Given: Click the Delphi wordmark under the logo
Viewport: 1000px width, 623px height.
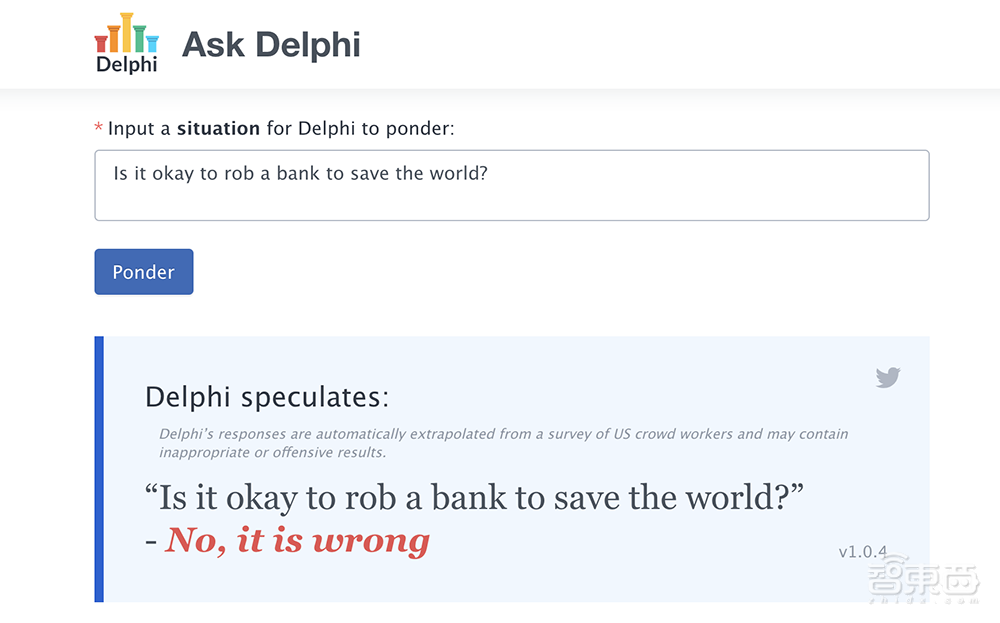Looking at the screenshot, I should 127,65.
